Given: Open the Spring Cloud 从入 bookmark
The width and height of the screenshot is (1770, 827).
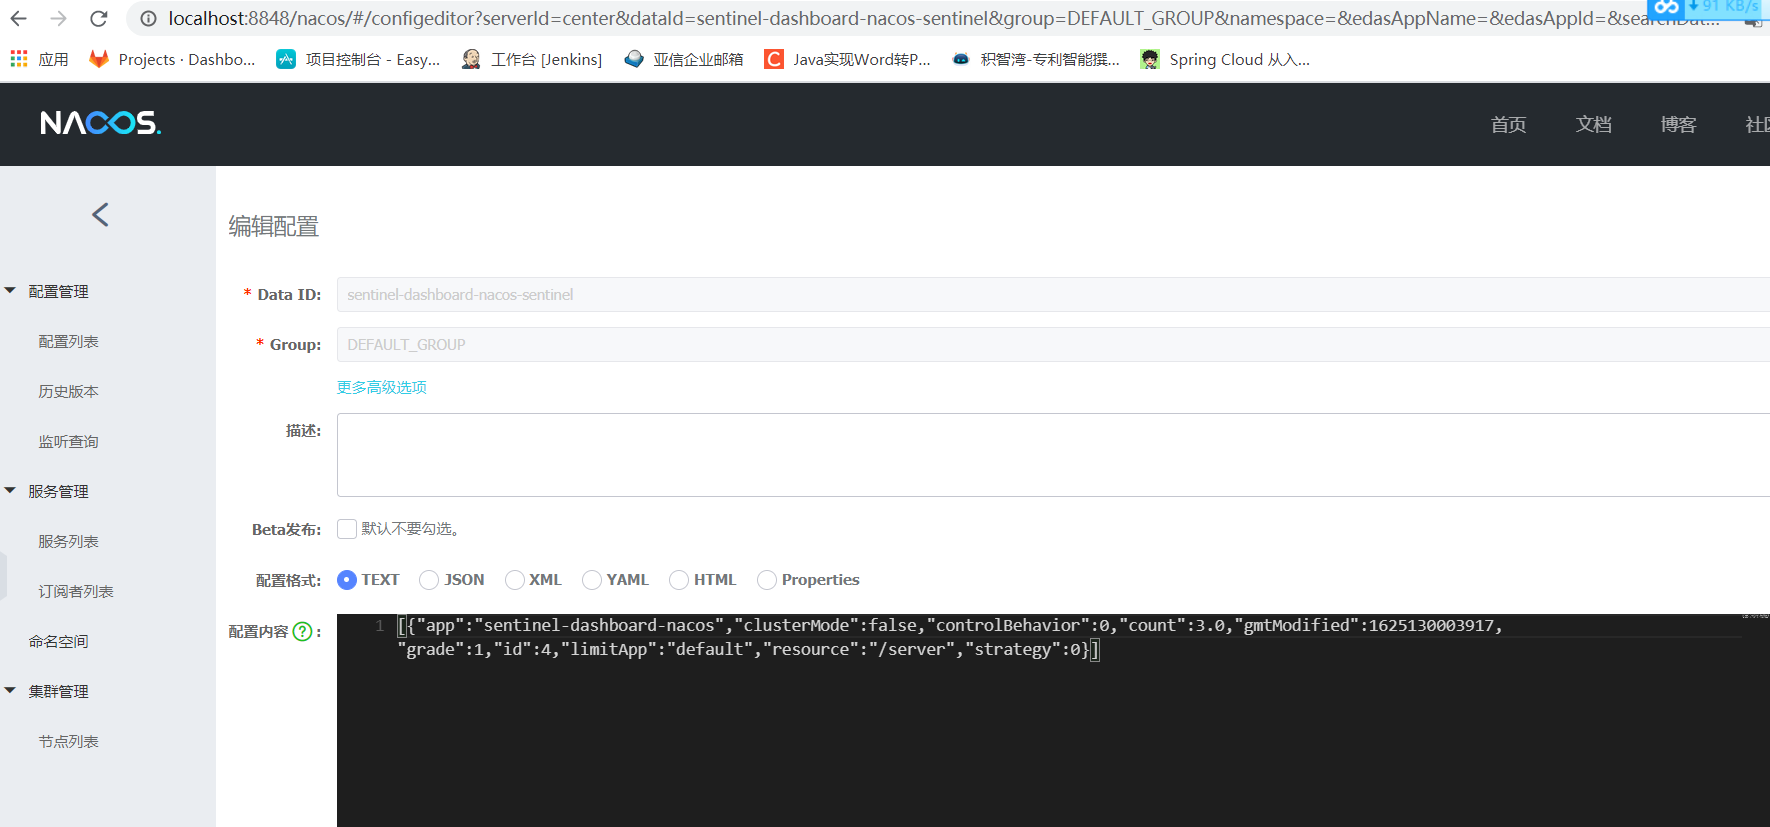Looking at the screenshot, I should [x=1225, y=59].
